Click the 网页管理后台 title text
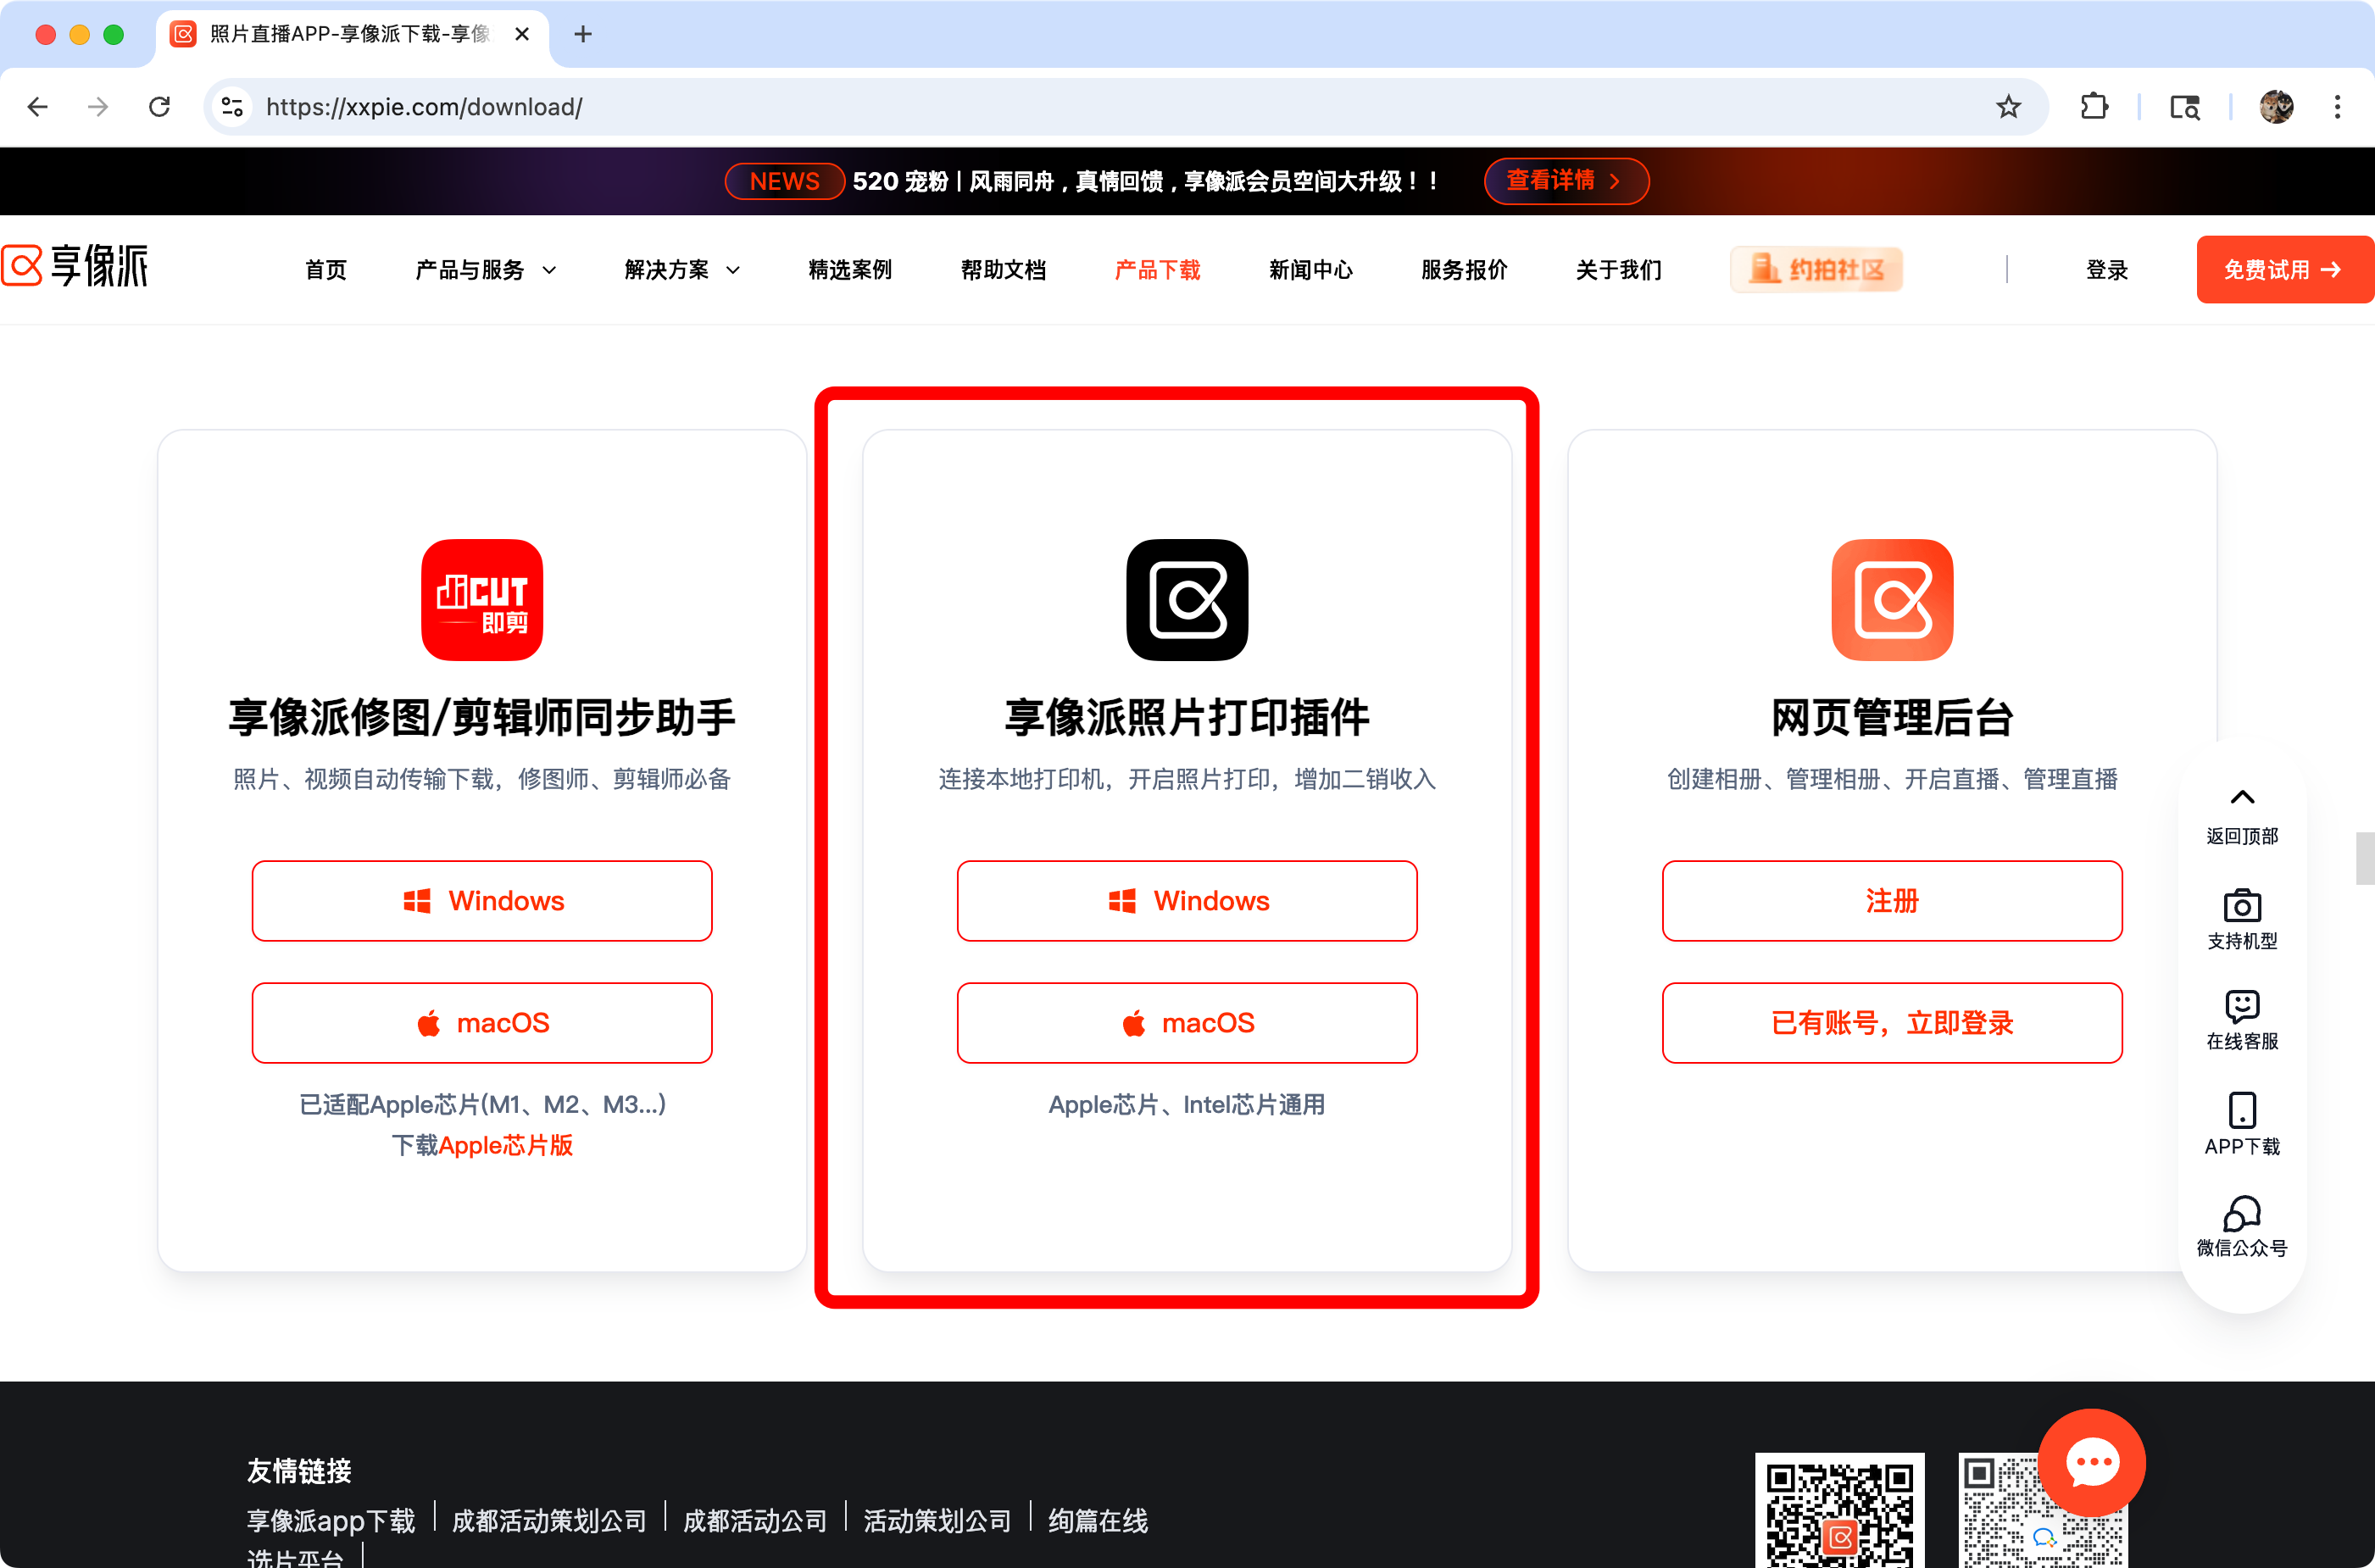The height and width of the screenshot is (1568, 2375). (1892, 718)
